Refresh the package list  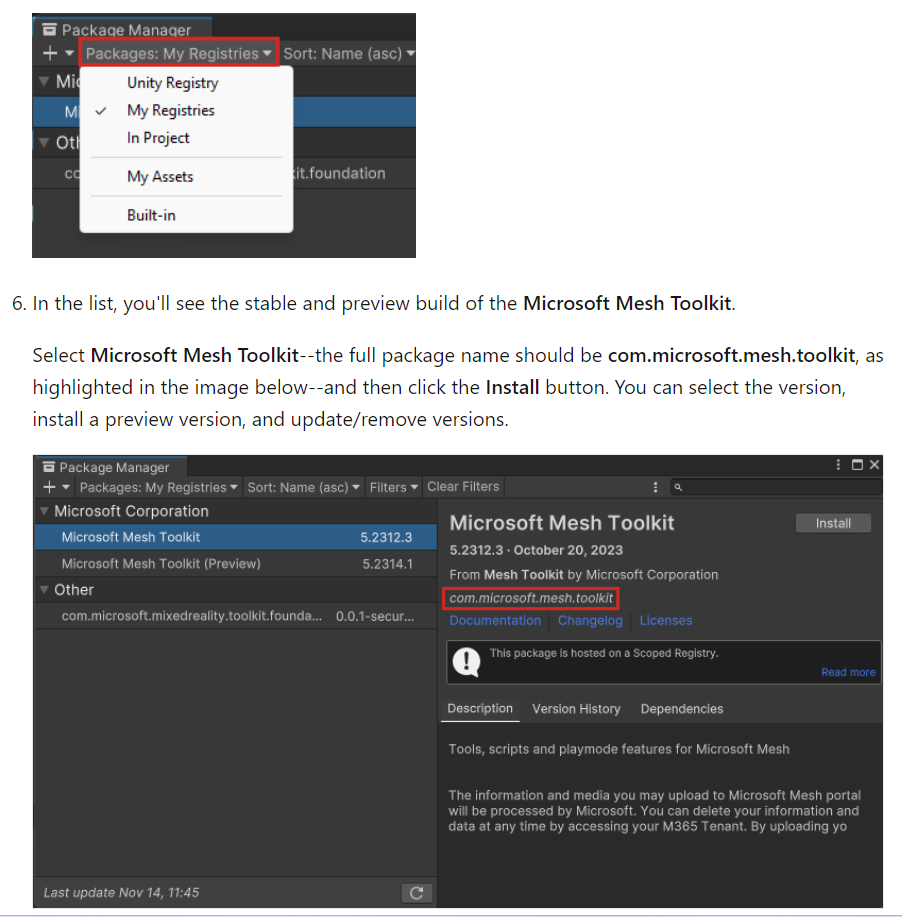tap(417, 892)
